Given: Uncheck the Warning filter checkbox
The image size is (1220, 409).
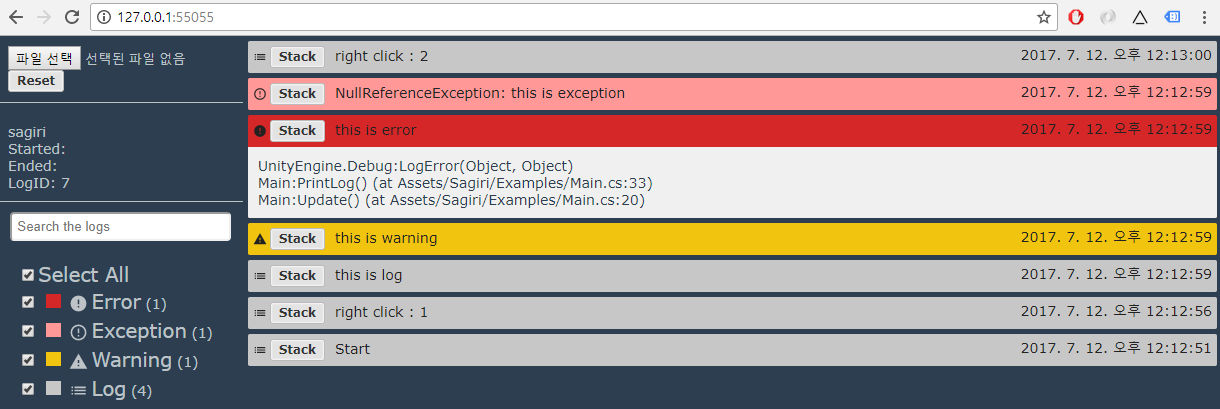Looking at the screenshot, I should (28, 360).
